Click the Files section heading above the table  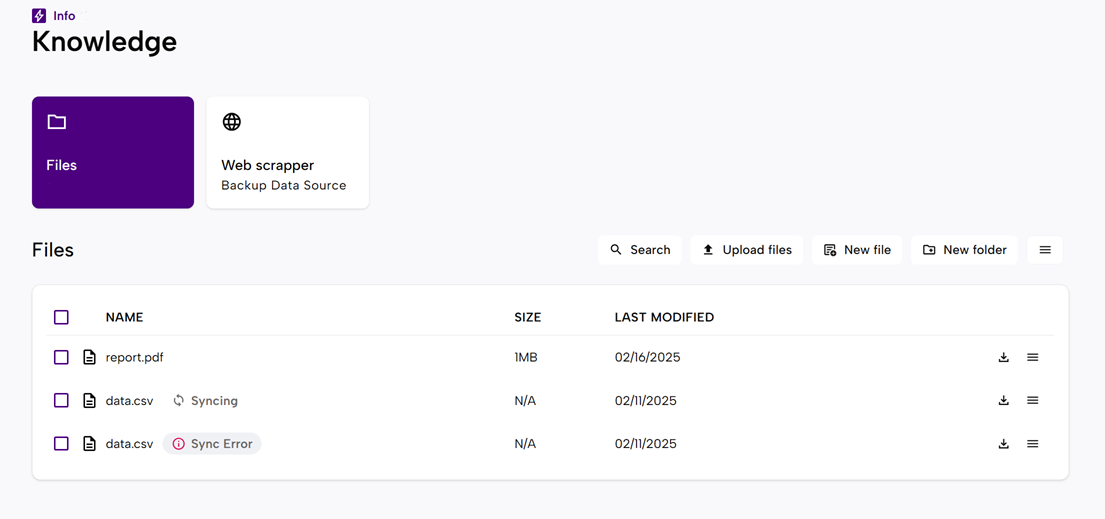[x=53, y=250]
